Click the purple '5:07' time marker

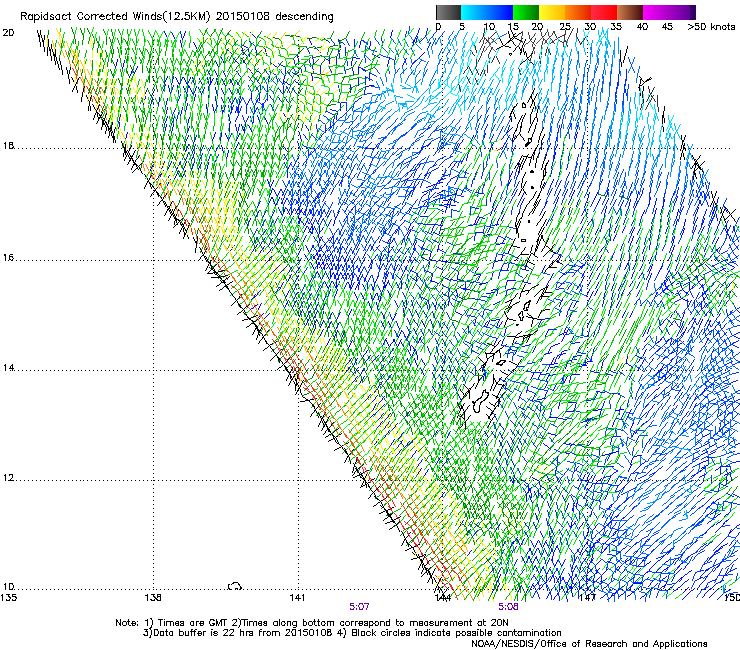coord(359,607)
